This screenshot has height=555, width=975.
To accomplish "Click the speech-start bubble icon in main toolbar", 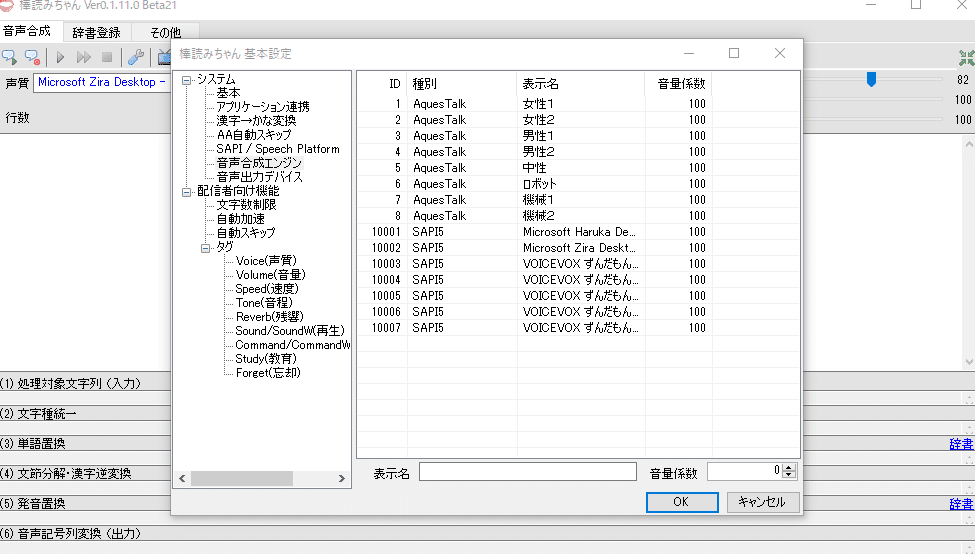I will 9,57.
